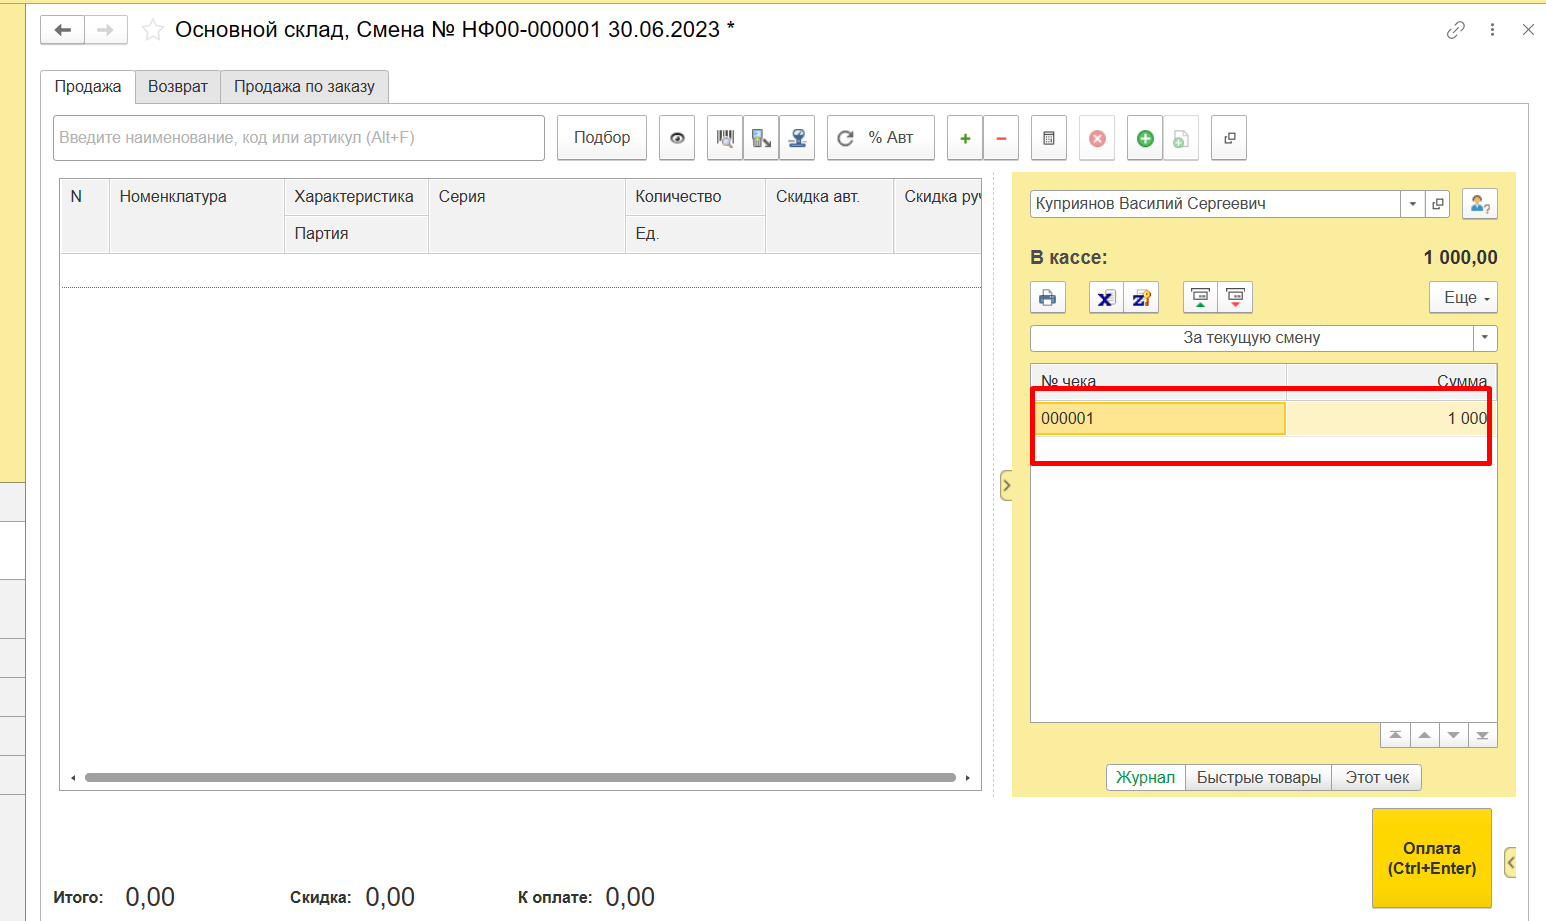The width and height of the screenshot is (1546, 921).
Task: Click the green plus add row button
Action: click(x=965, y=138)
